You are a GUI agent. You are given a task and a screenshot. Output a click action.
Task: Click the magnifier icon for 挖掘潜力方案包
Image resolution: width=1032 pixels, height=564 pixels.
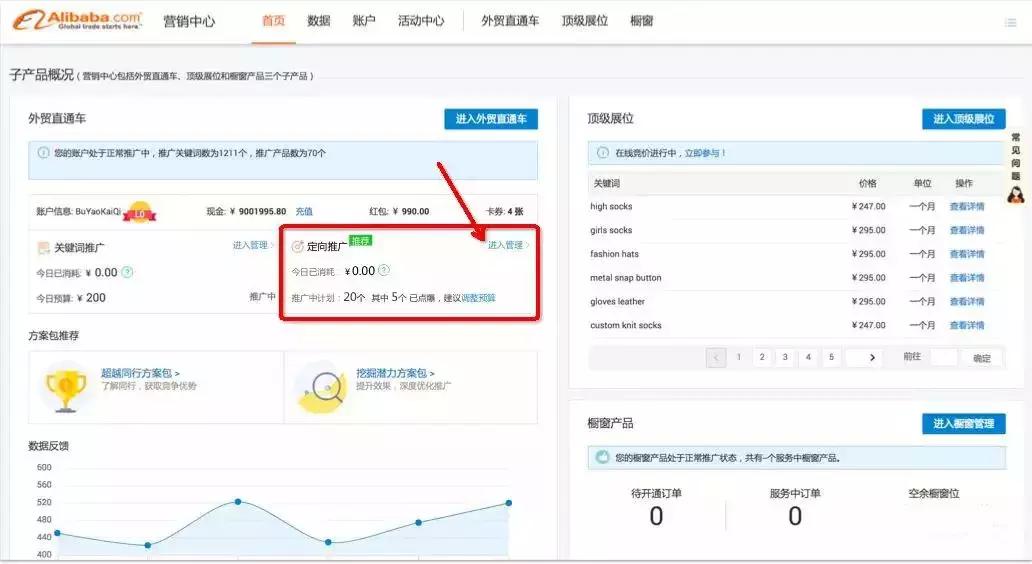click(x=322, y=387)
